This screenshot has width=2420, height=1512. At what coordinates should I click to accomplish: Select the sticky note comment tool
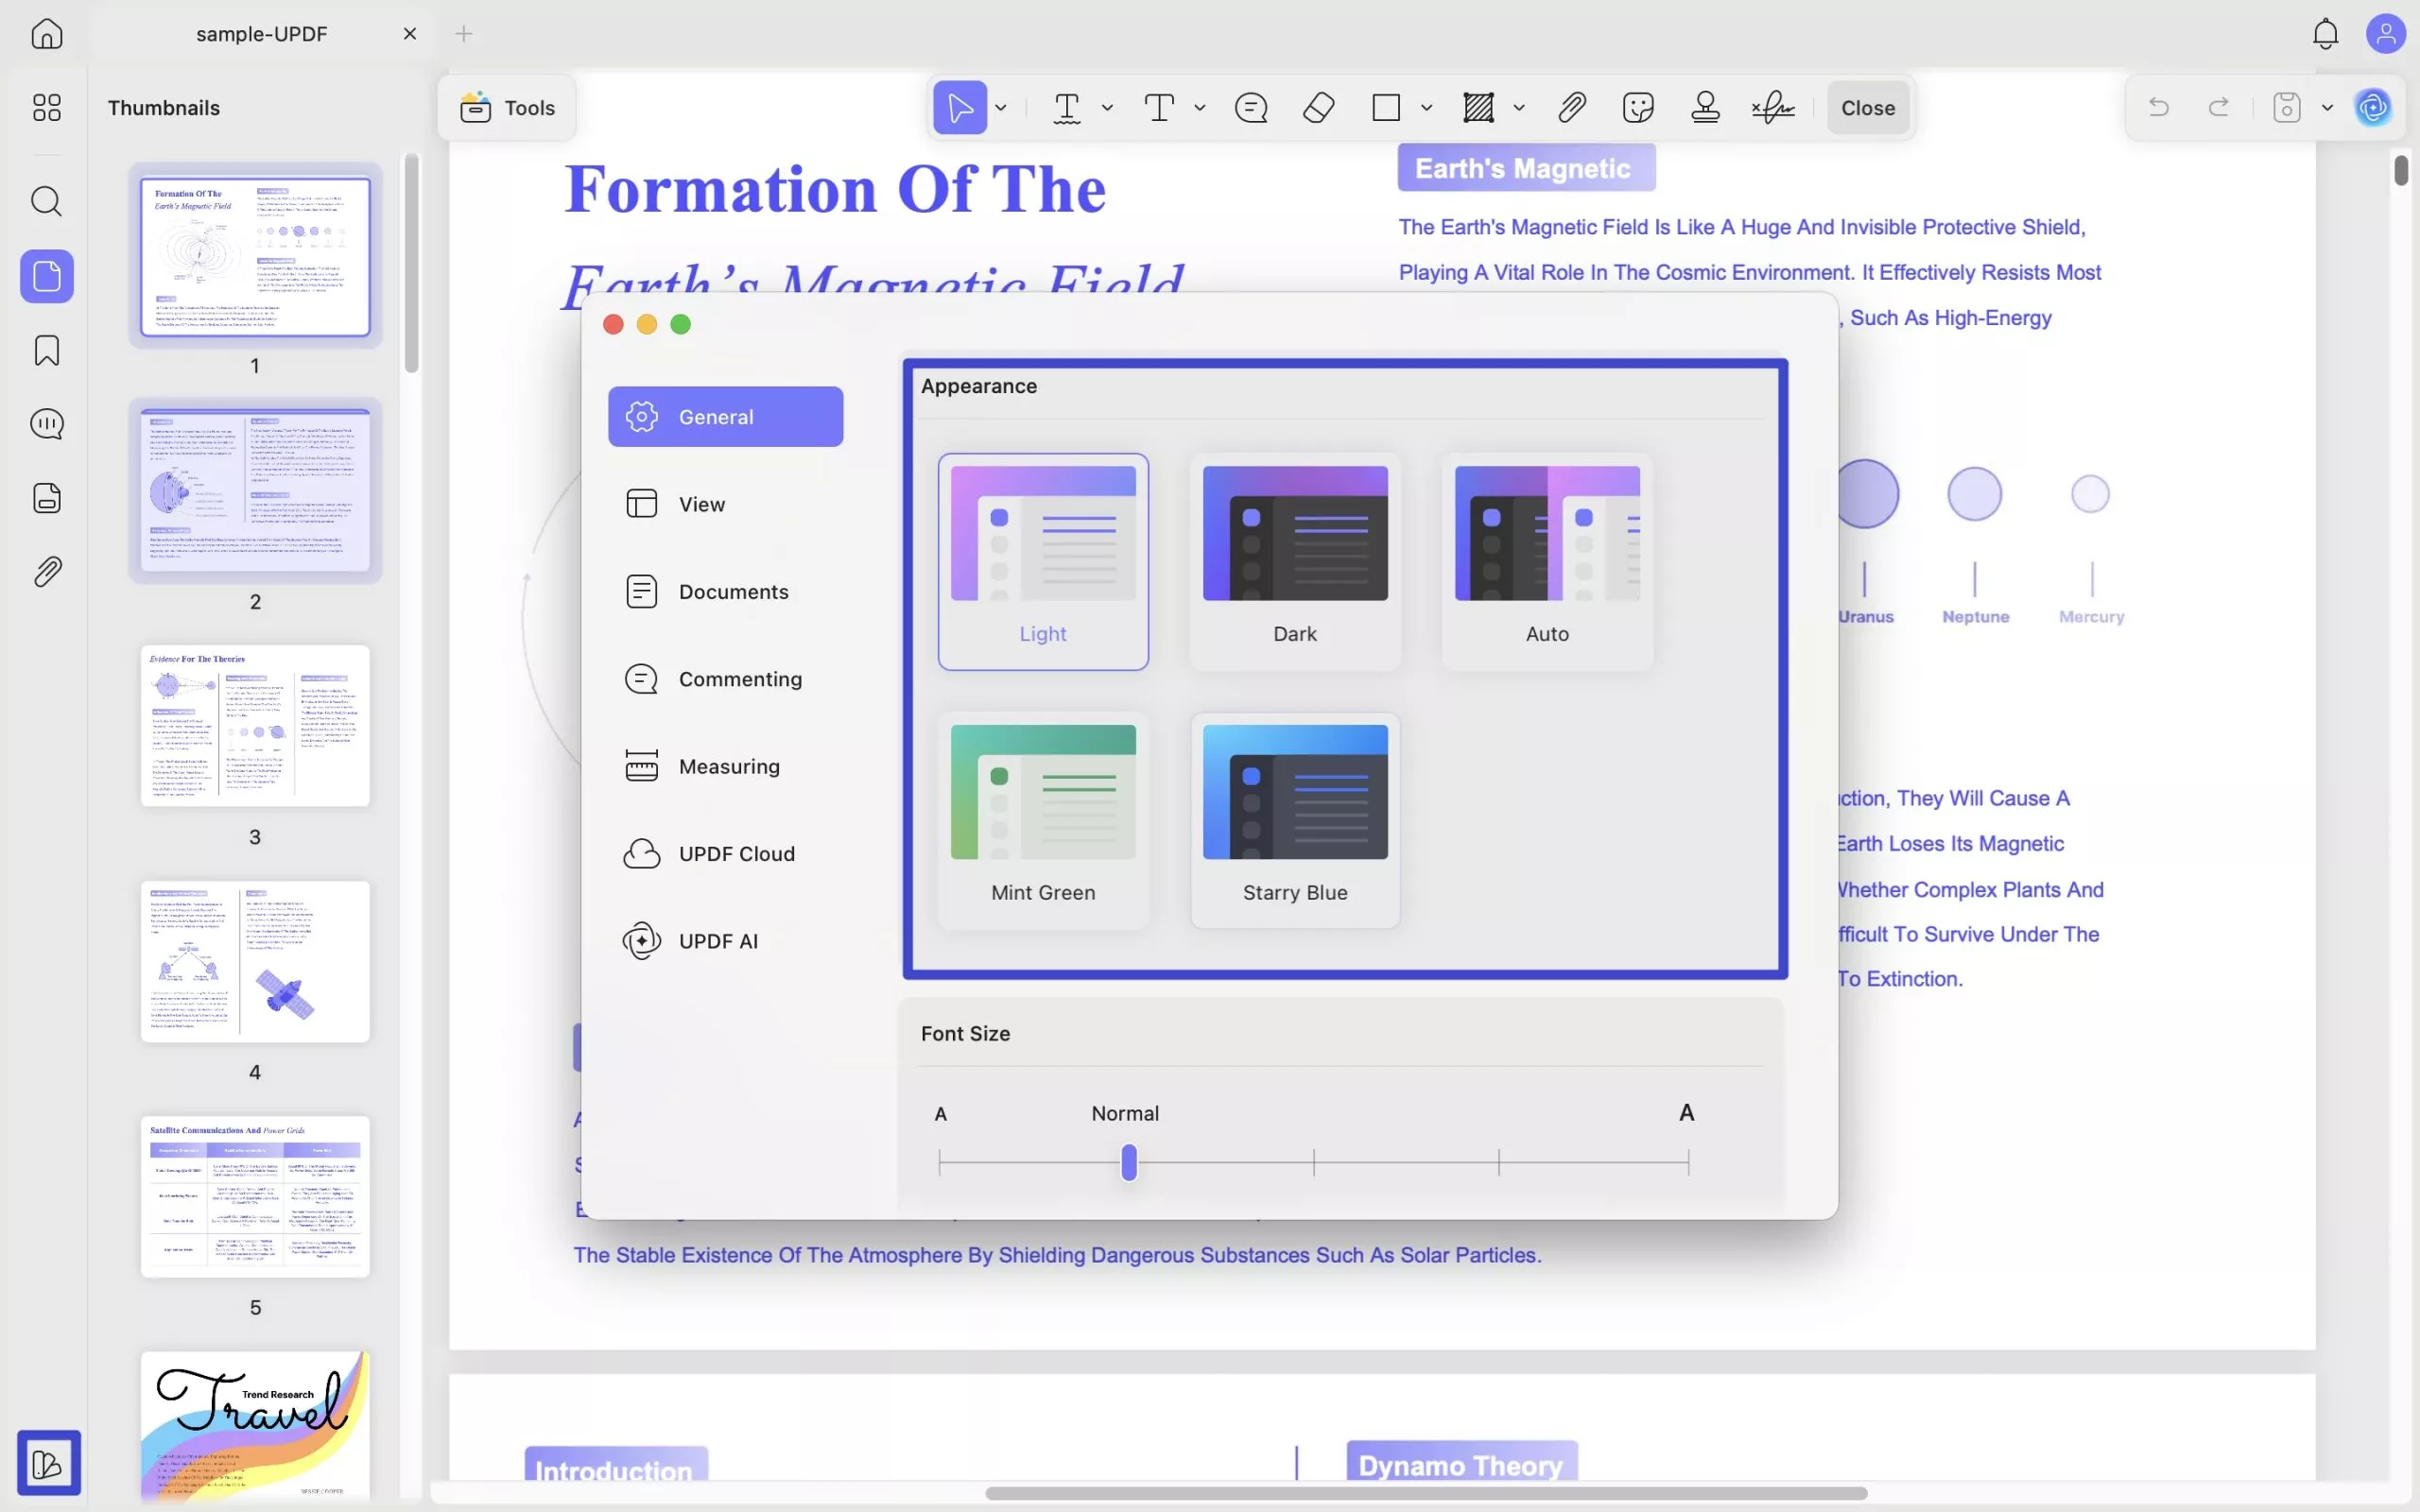[1251, 107]
